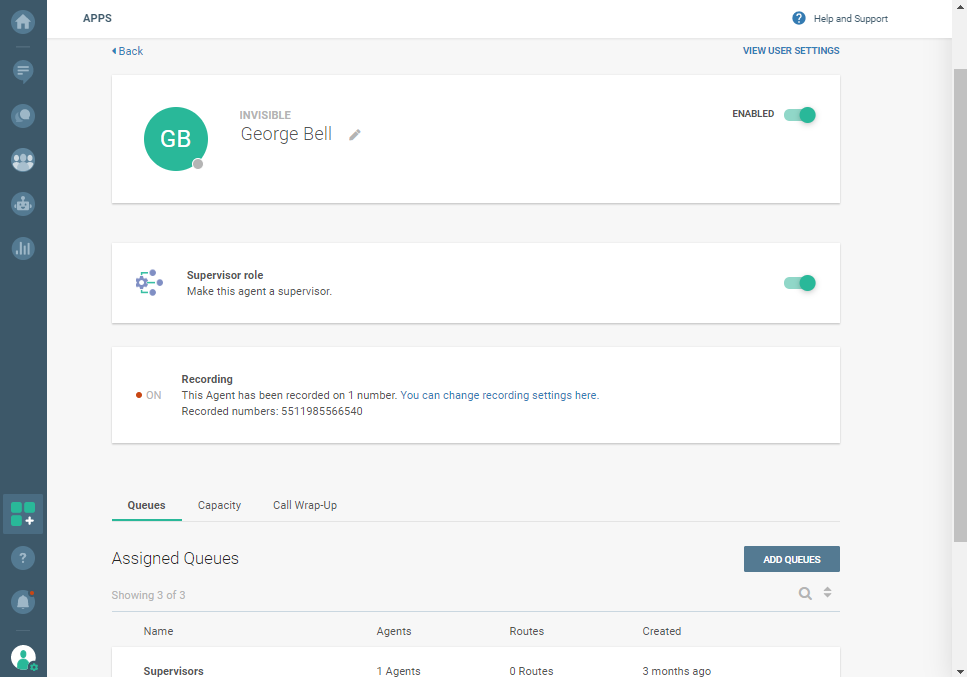Go Back to previous page
967x677 pixels.
click(x=127, y=51)
